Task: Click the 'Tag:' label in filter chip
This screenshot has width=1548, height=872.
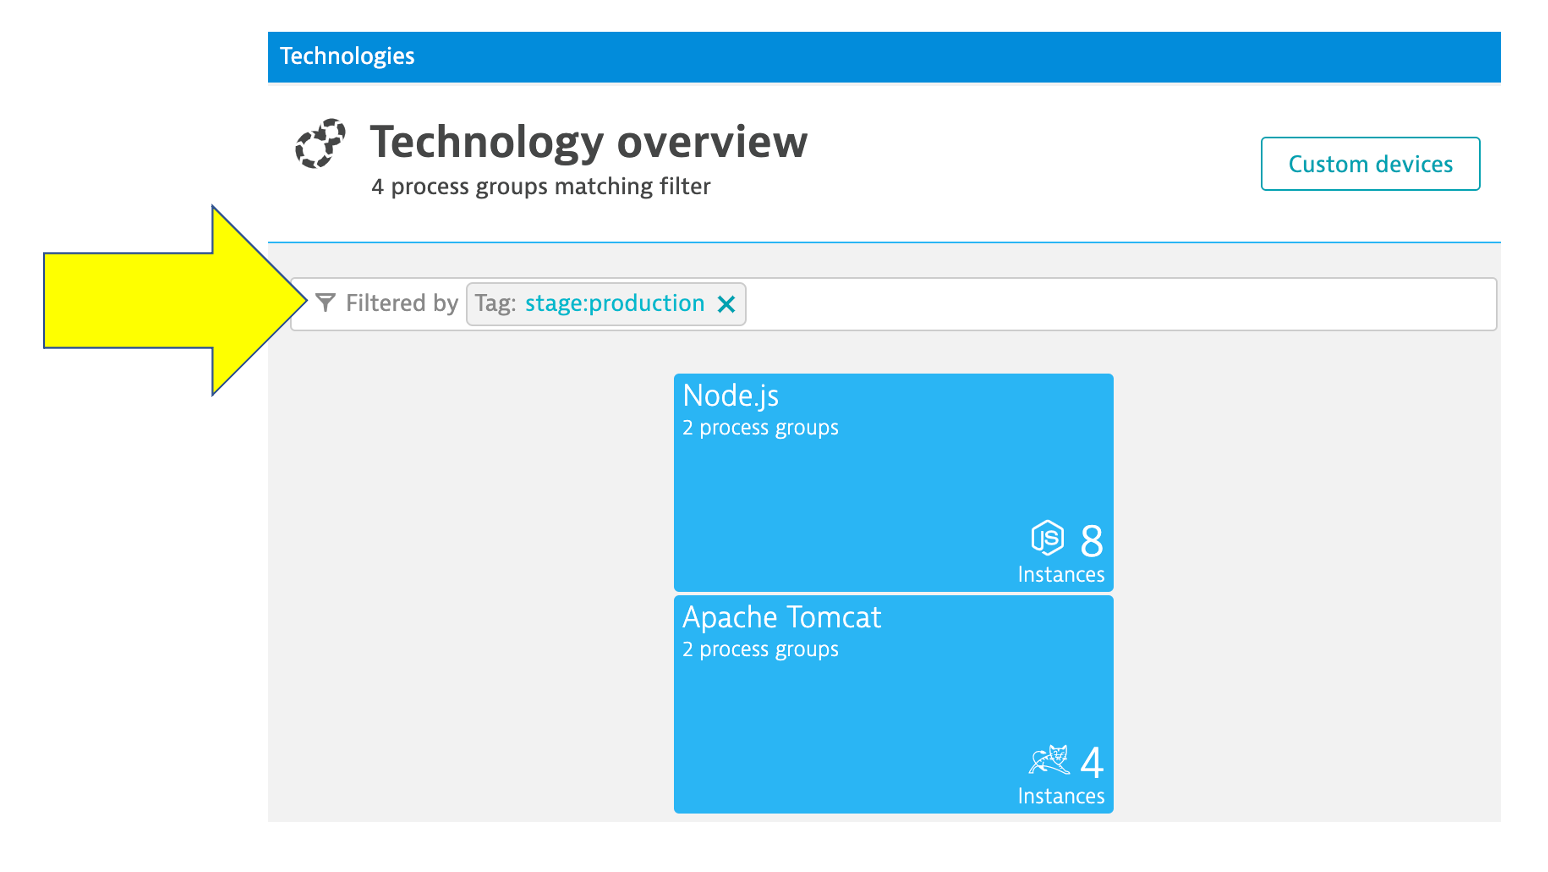Action: click(495, 304)
